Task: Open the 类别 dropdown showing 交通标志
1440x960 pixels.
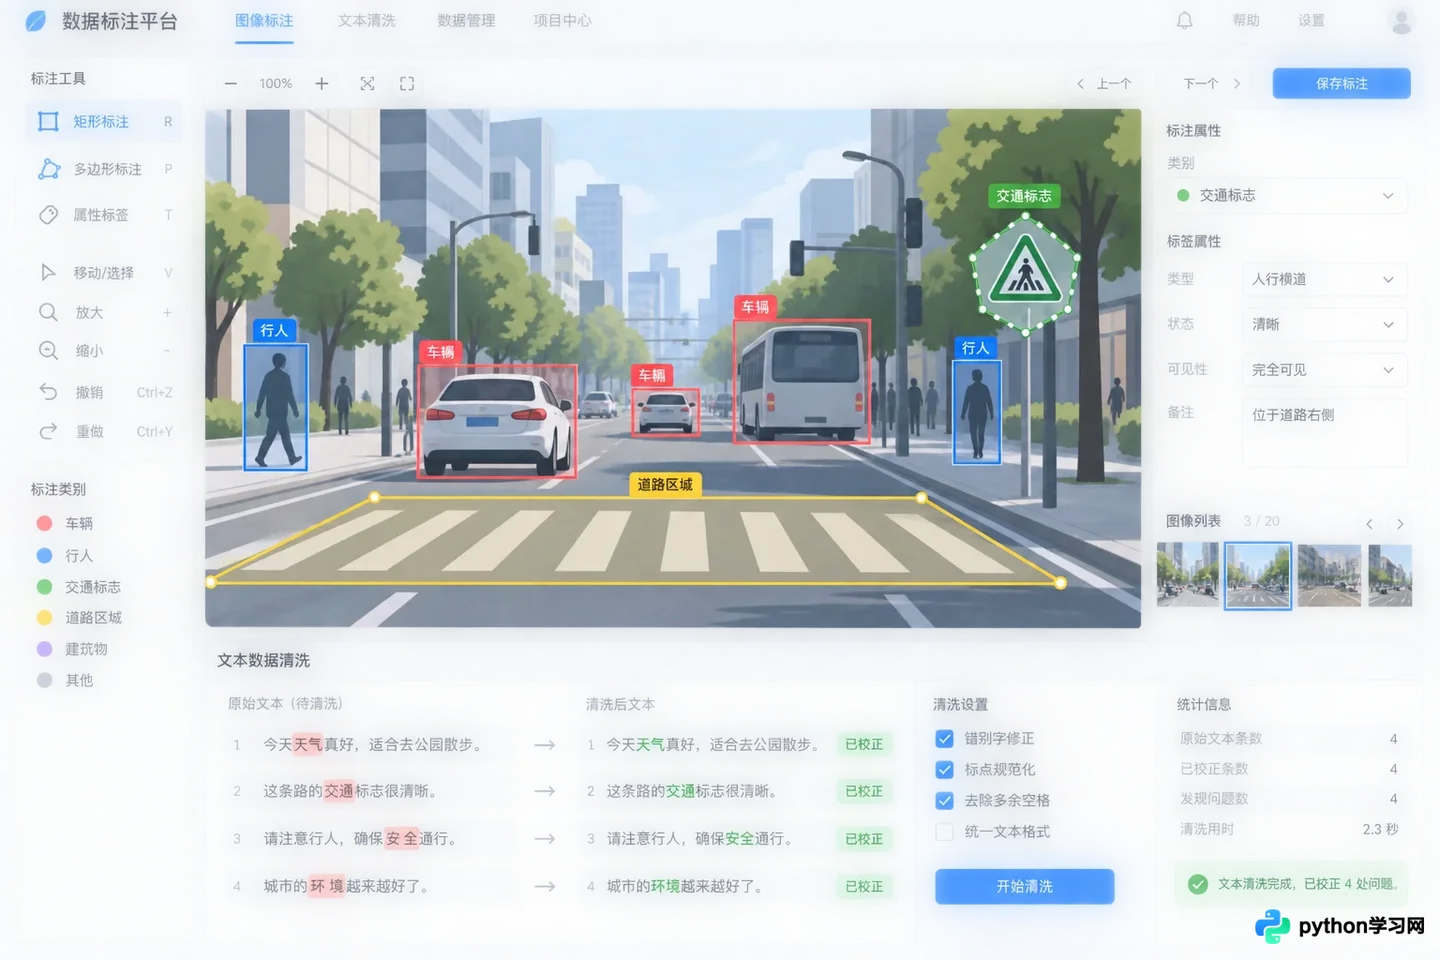Action: click(1287, 196)
